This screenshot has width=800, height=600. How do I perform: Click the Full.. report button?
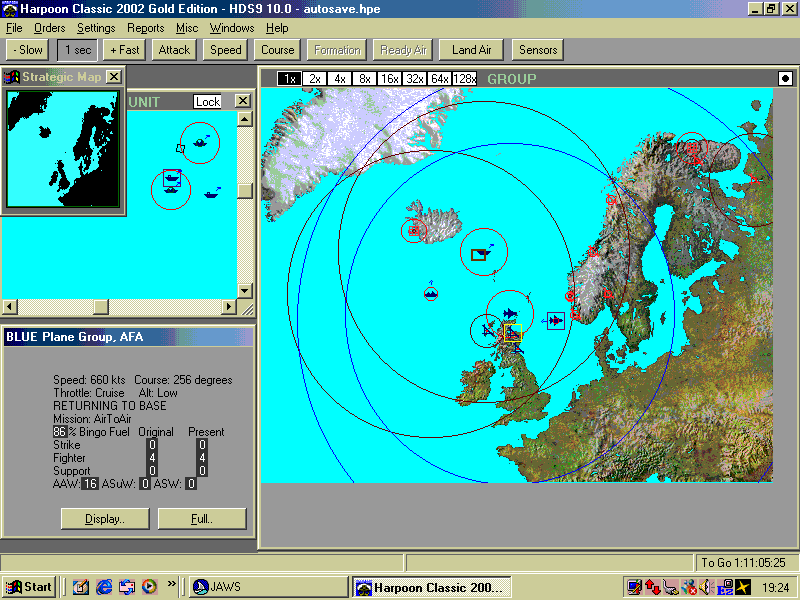pos(202,519)
